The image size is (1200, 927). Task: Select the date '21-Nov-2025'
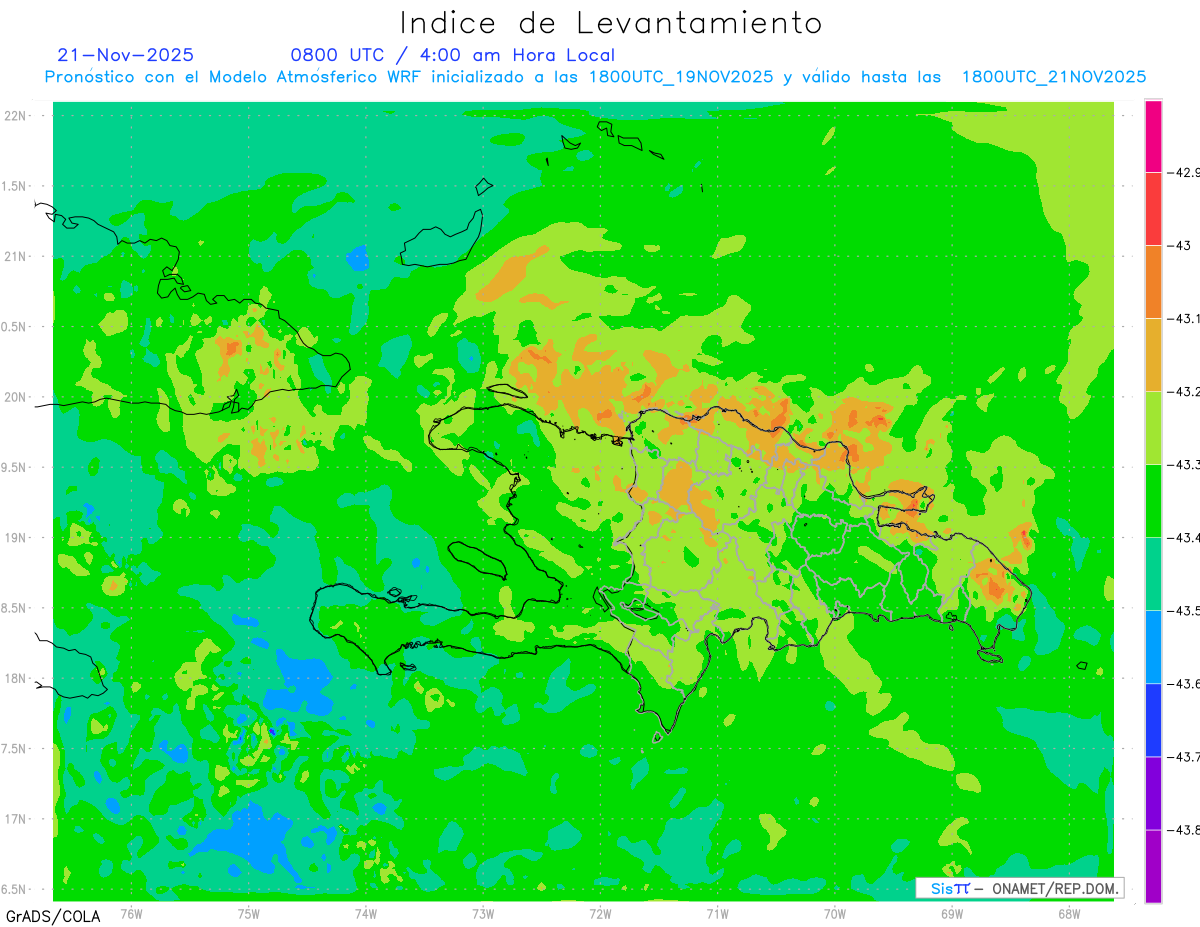[x=126, y=55]
